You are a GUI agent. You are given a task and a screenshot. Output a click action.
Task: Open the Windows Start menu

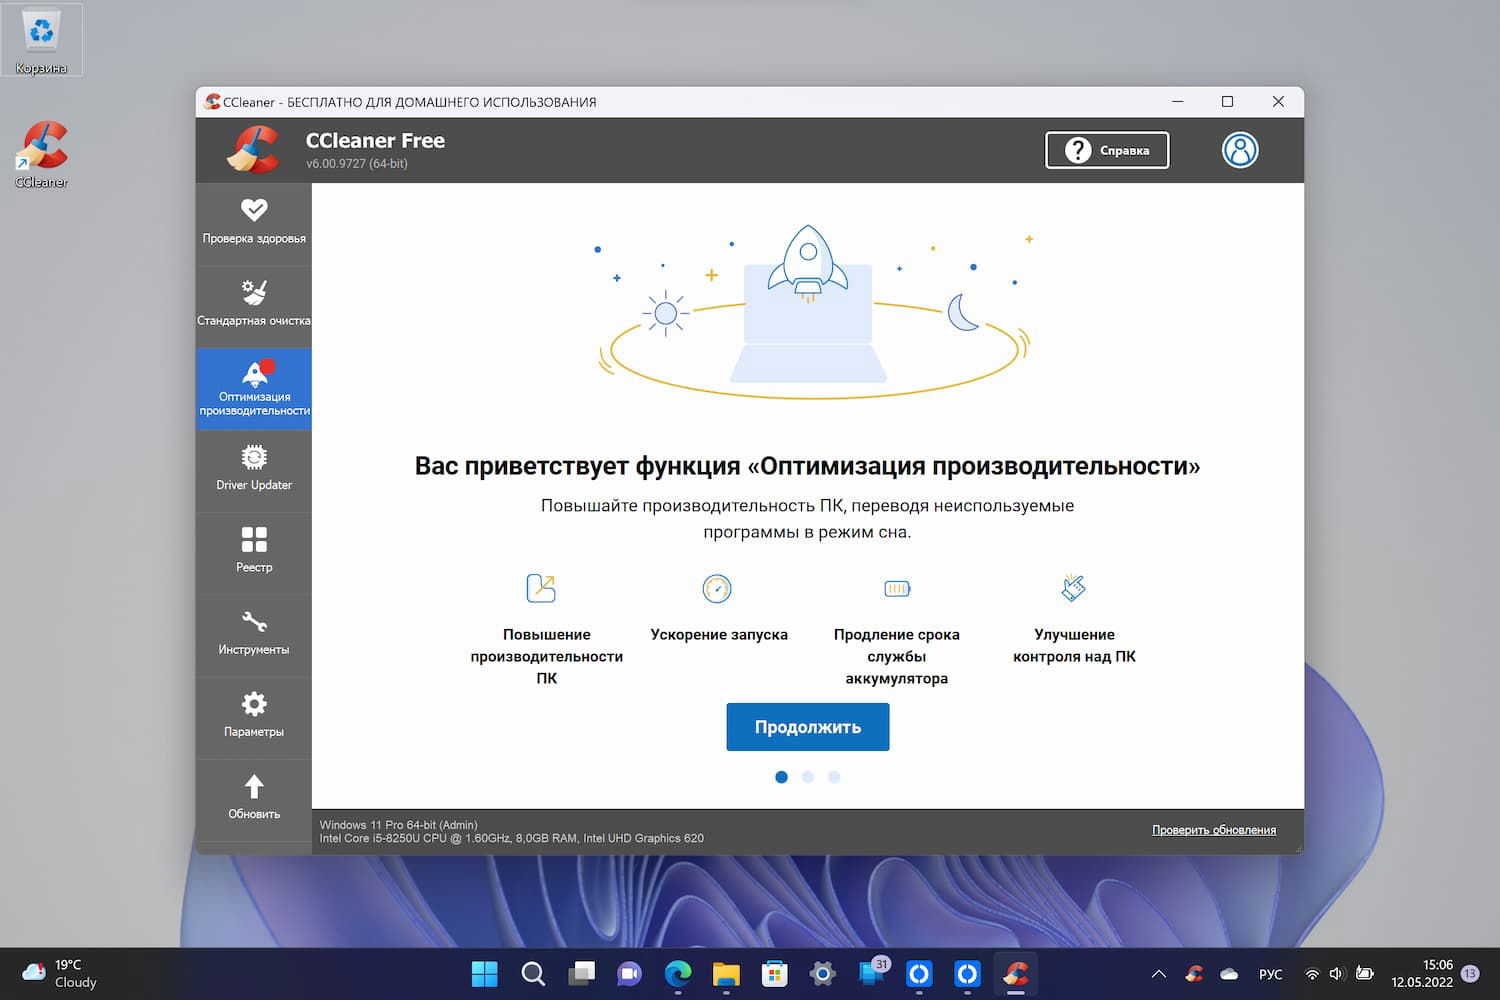coord(484,974)
